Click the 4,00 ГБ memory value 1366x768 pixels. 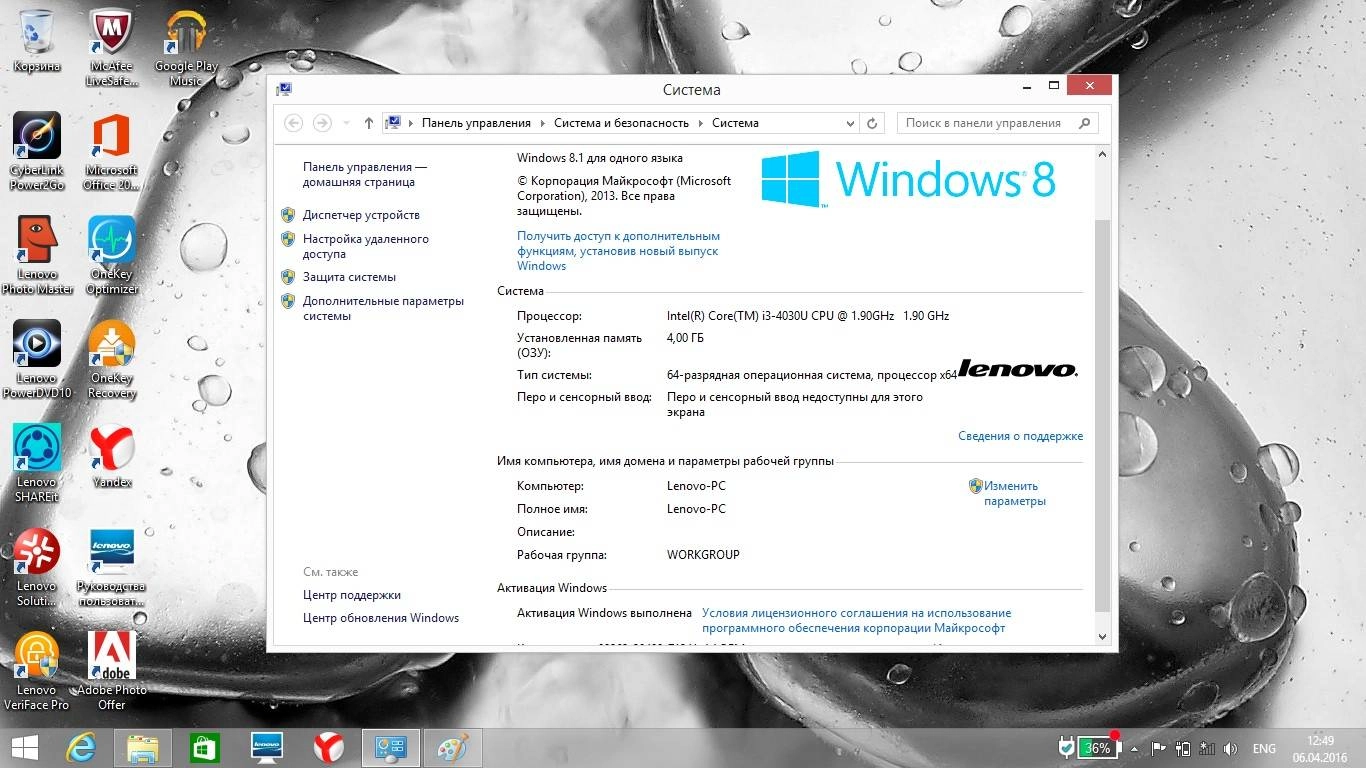(x=685, y=339)
